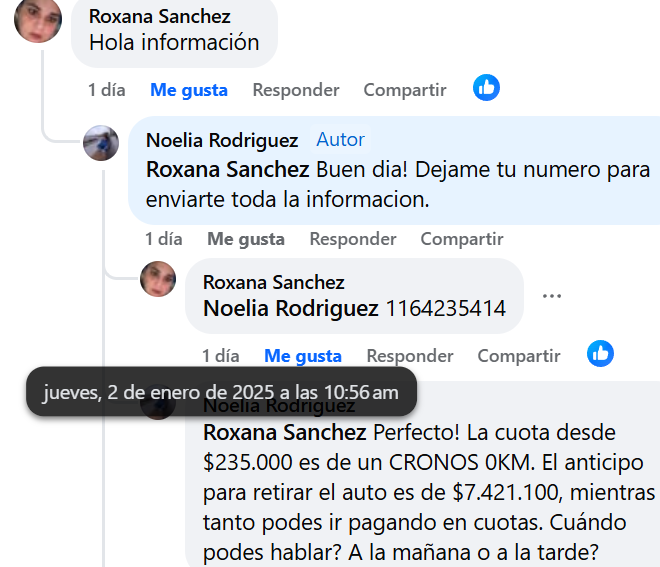Image resolution: width=660 pixels, height=567 pixels.
Task: Toggle Me gusta on the 1164235414 comment
Action: coord(303,356)
